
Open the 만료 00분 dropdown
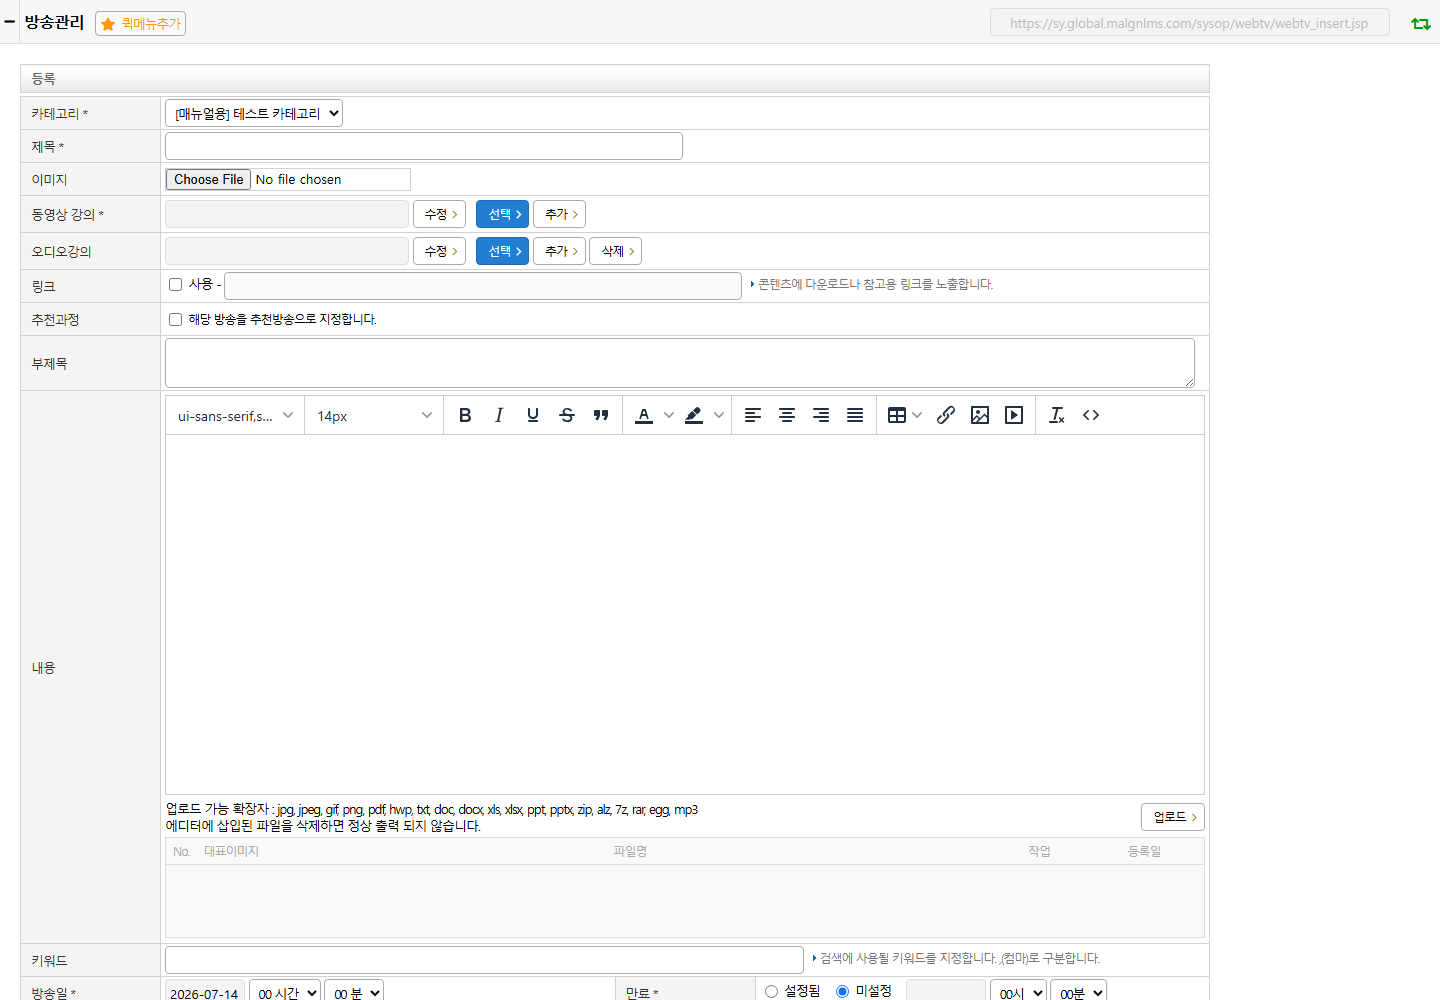click(1078, 992)
